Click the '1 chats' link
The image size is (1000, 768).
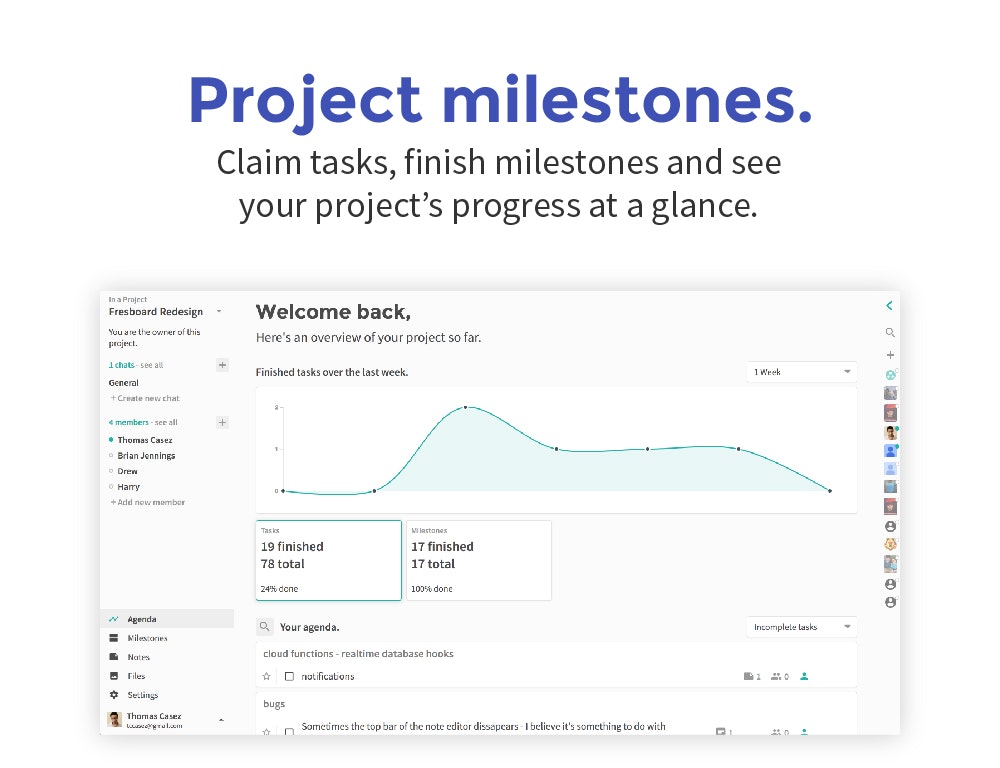[121, 365]
